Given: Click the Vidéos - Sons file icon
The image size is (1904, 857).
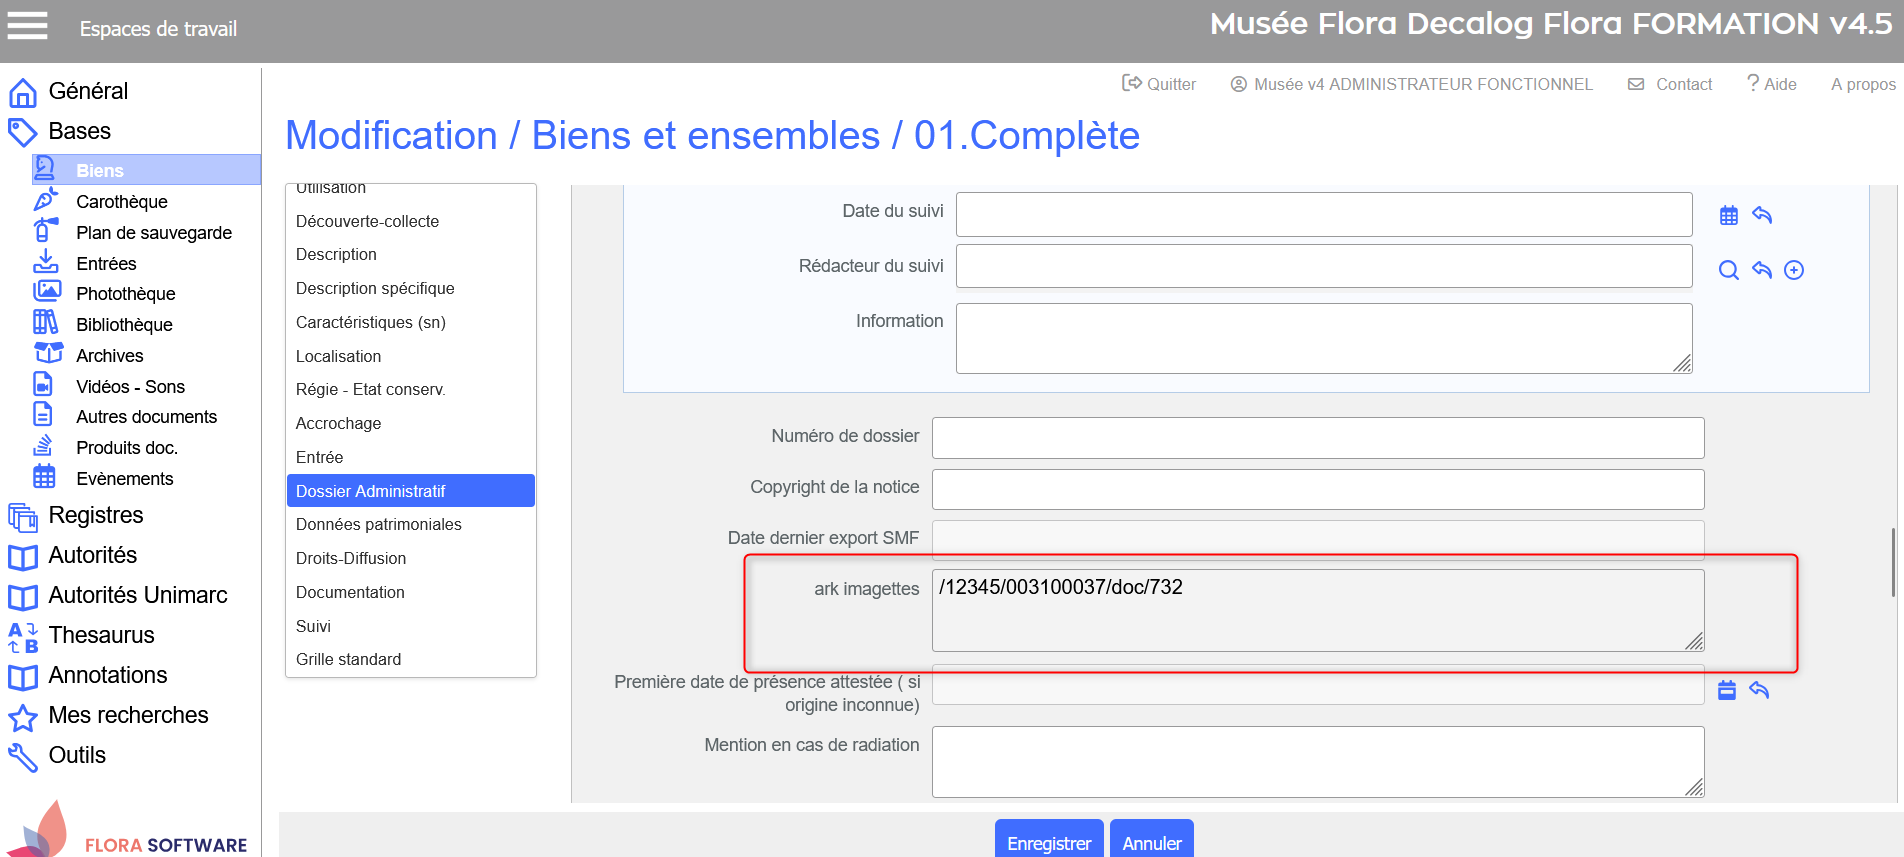Looking at the screenshot, I should click(x=44, y=385).
